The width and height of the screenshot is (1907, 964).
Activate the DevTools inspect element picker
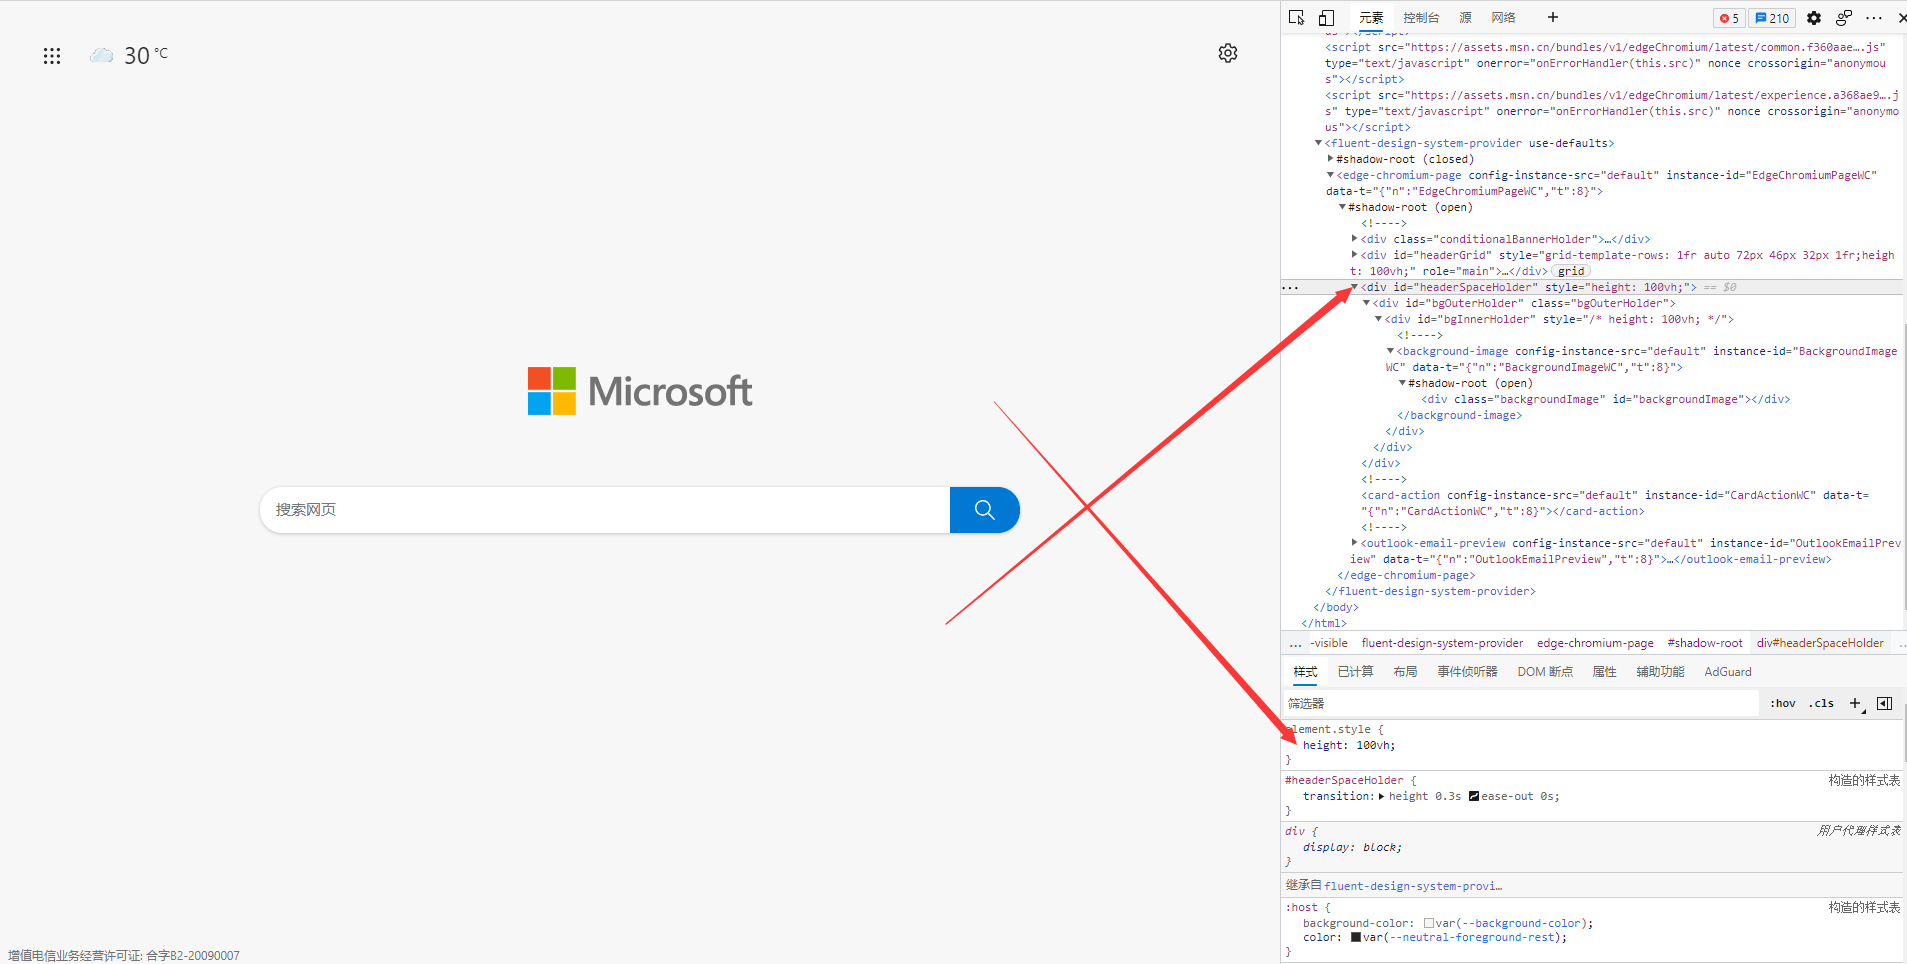[1297, 18]
